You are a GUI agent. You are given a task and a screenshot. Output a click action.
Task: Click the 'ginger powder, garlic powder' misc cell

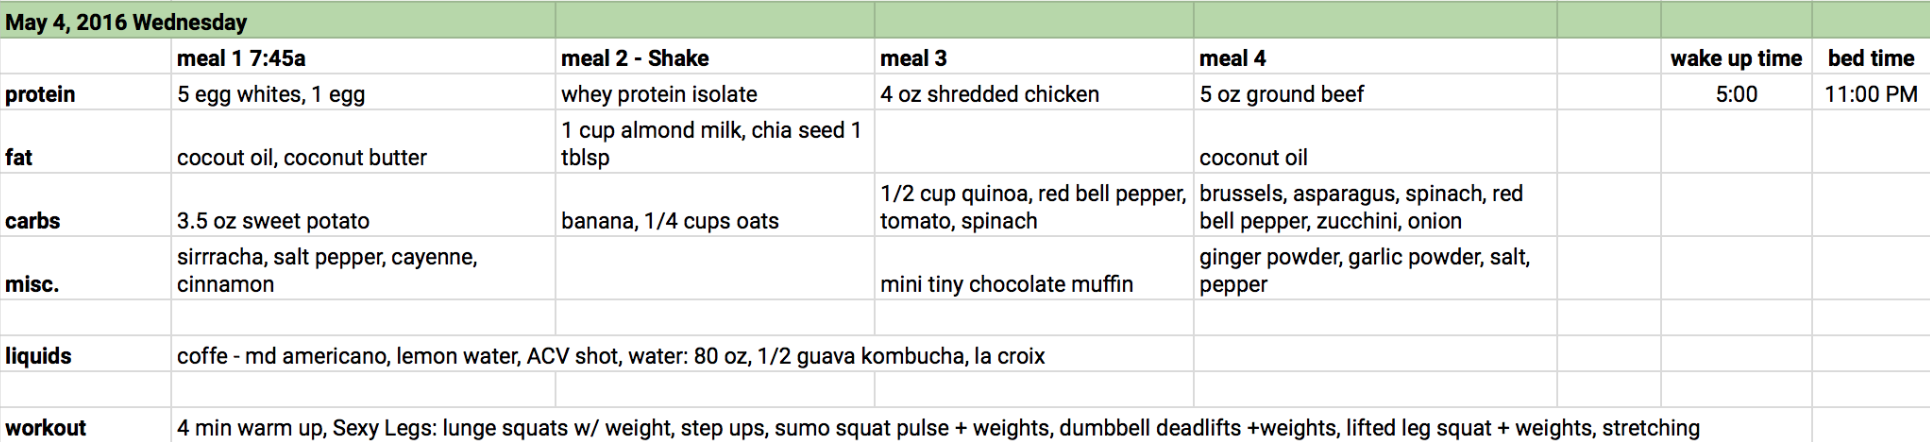click(1375, 268)
